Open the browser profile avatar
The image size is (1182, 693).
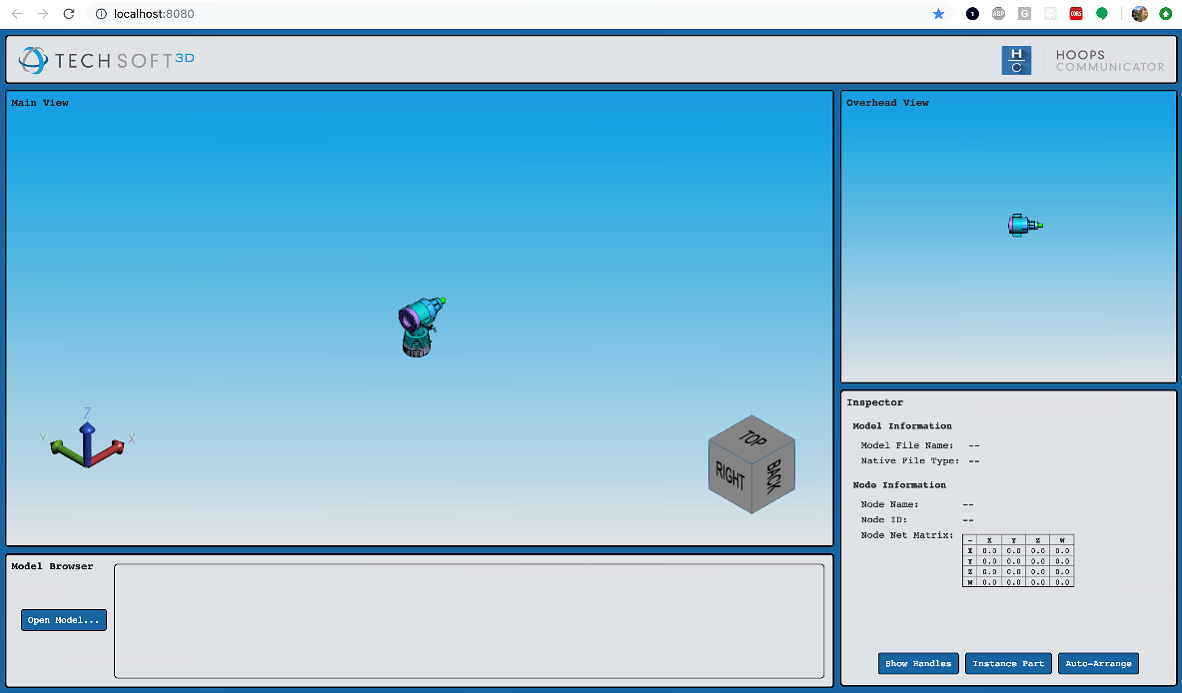(x=1139, y=14)
